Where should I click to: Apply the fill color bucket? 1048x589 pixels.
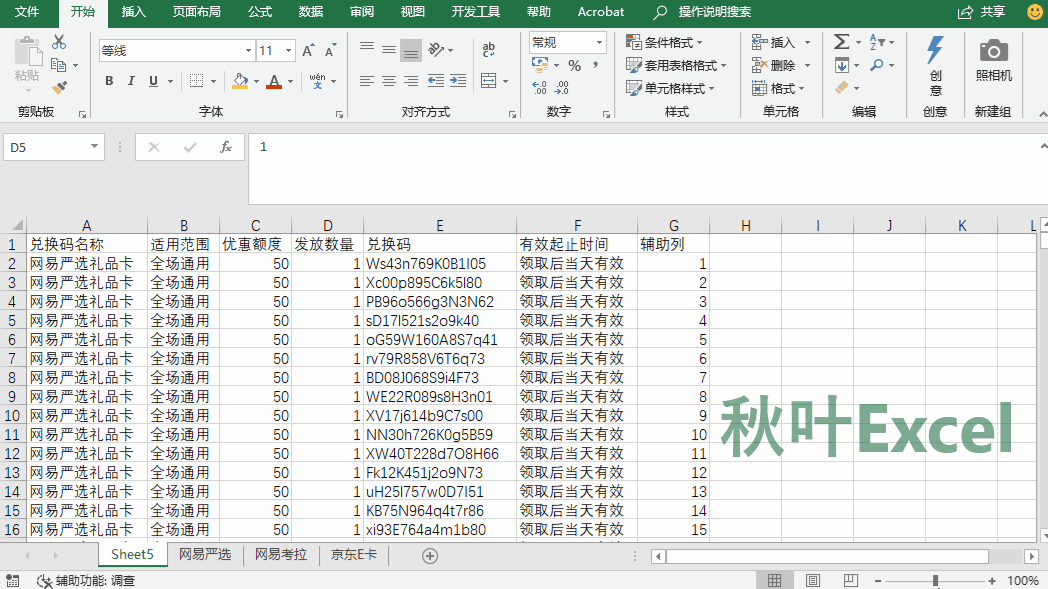click(x=240, y=81)
